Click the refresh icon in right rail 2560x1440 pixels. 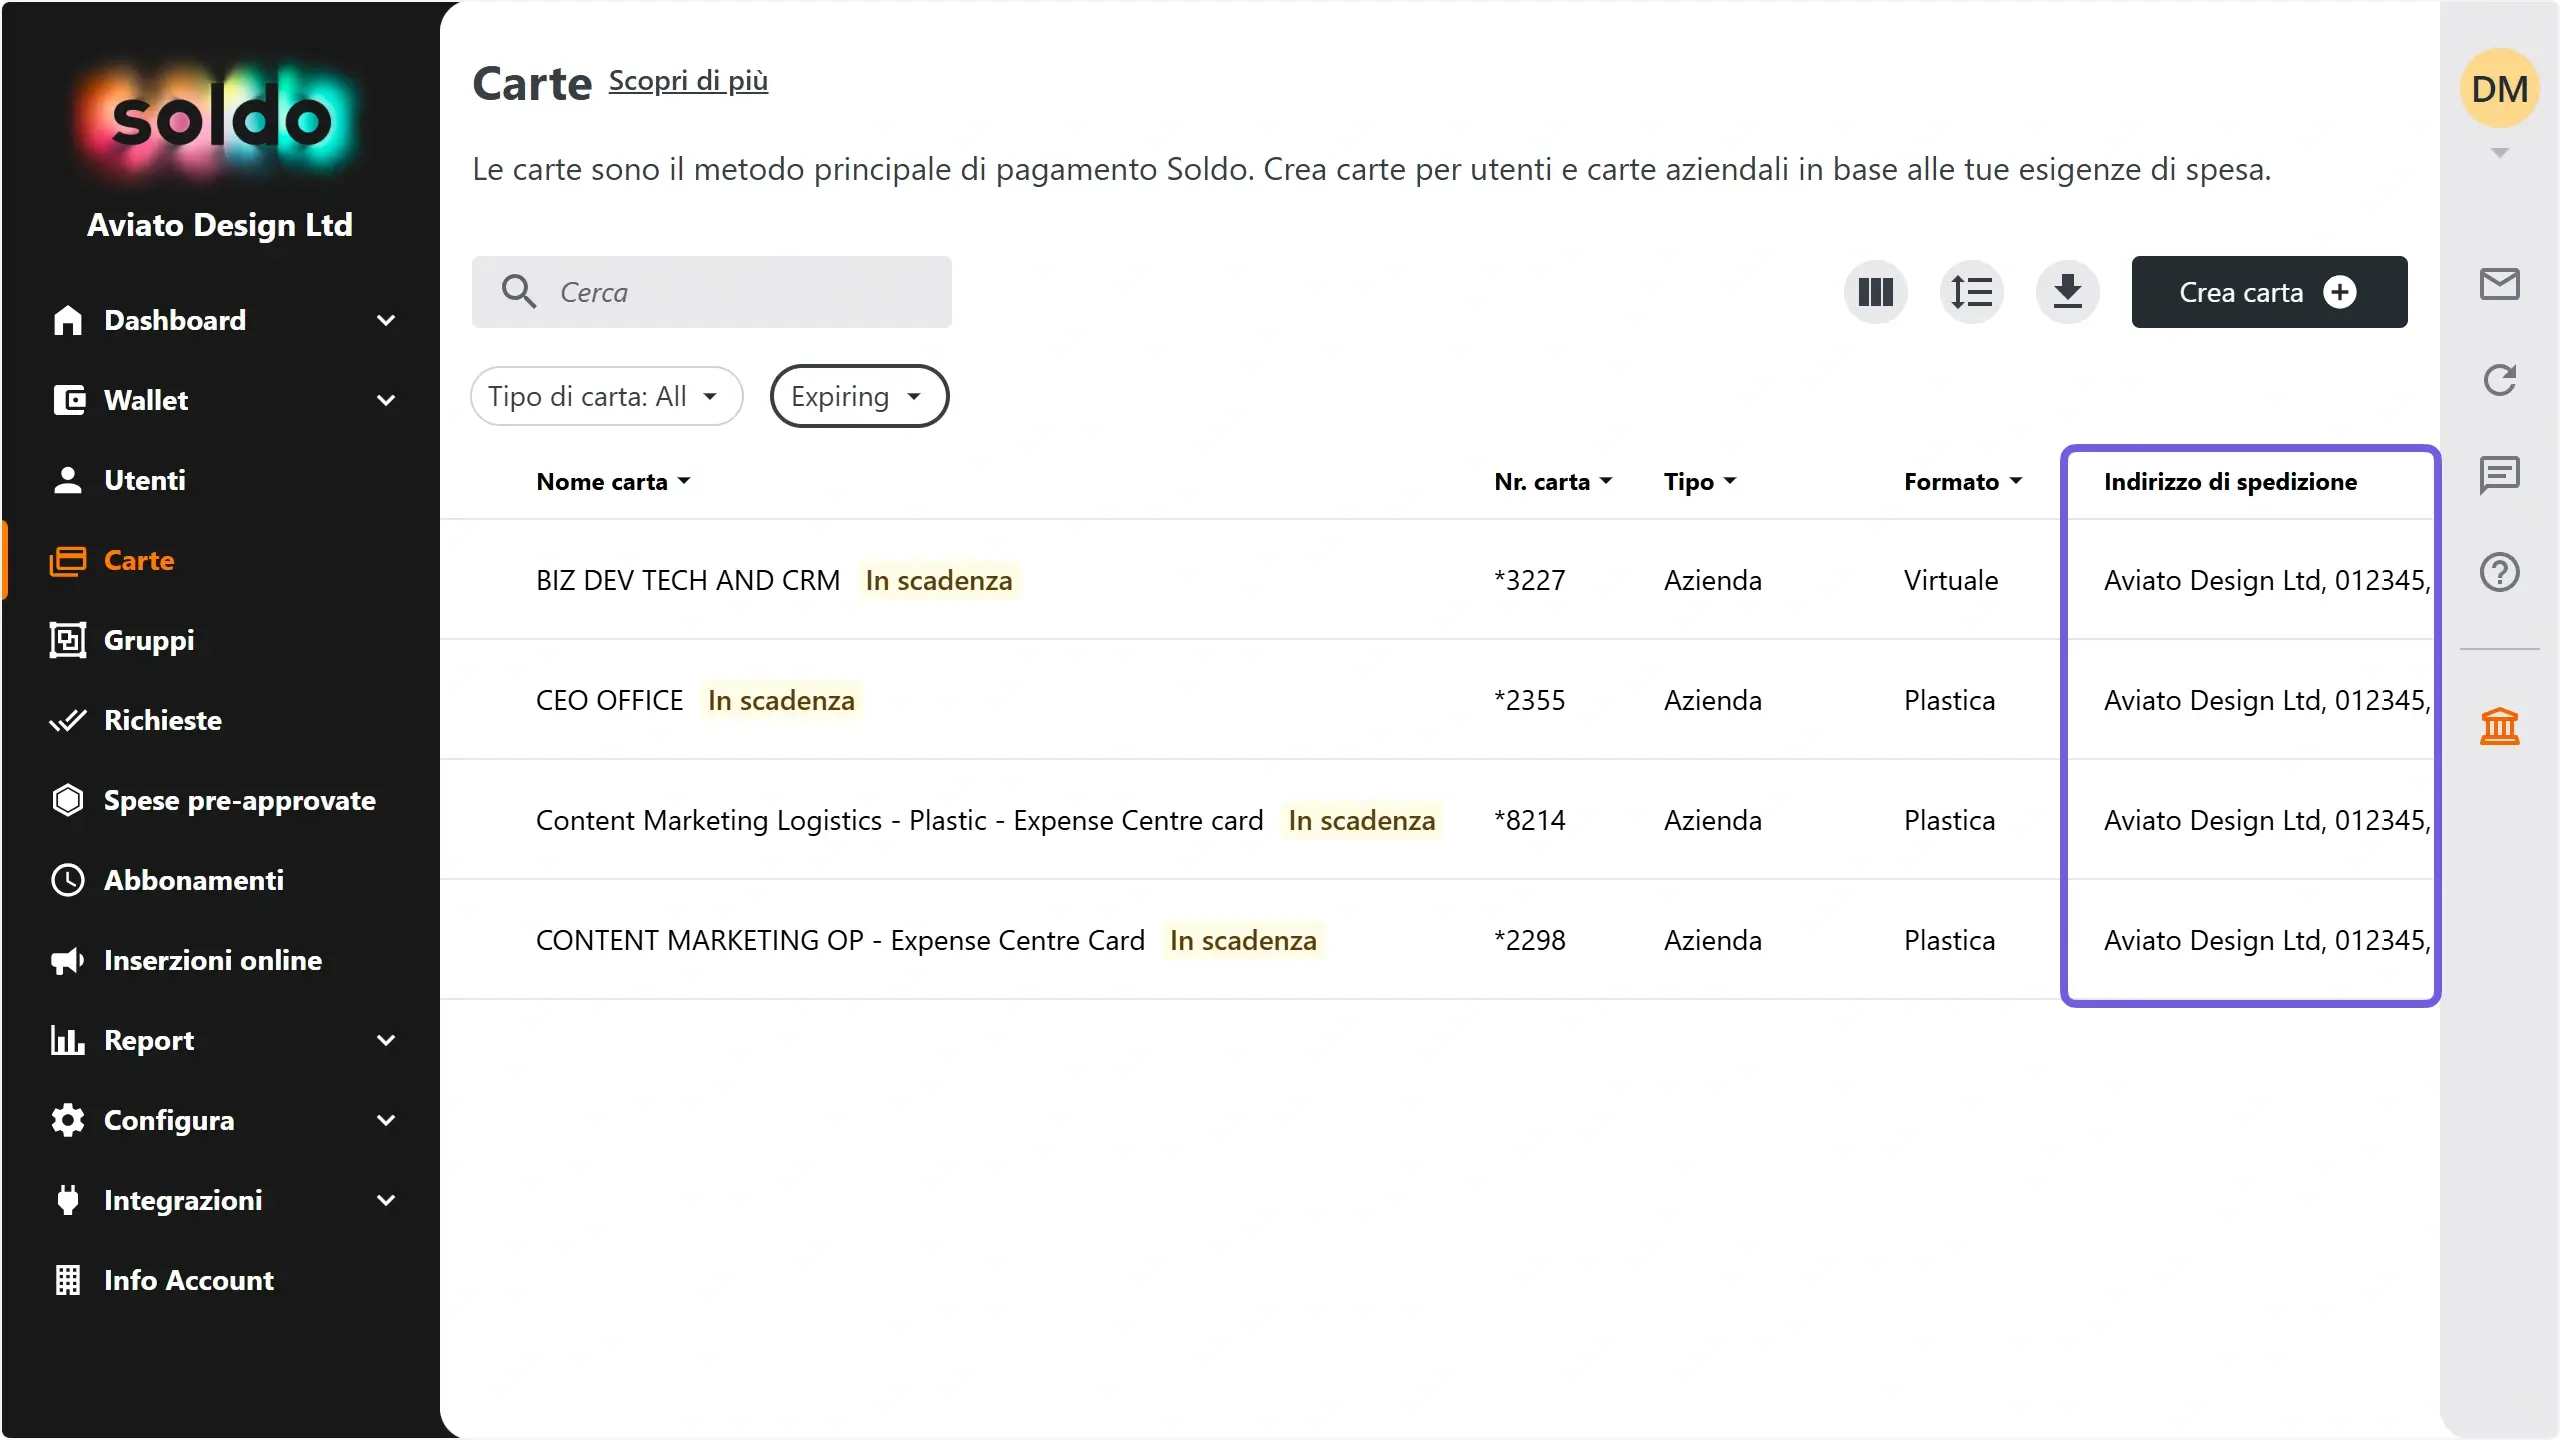tap(2499, 380)
